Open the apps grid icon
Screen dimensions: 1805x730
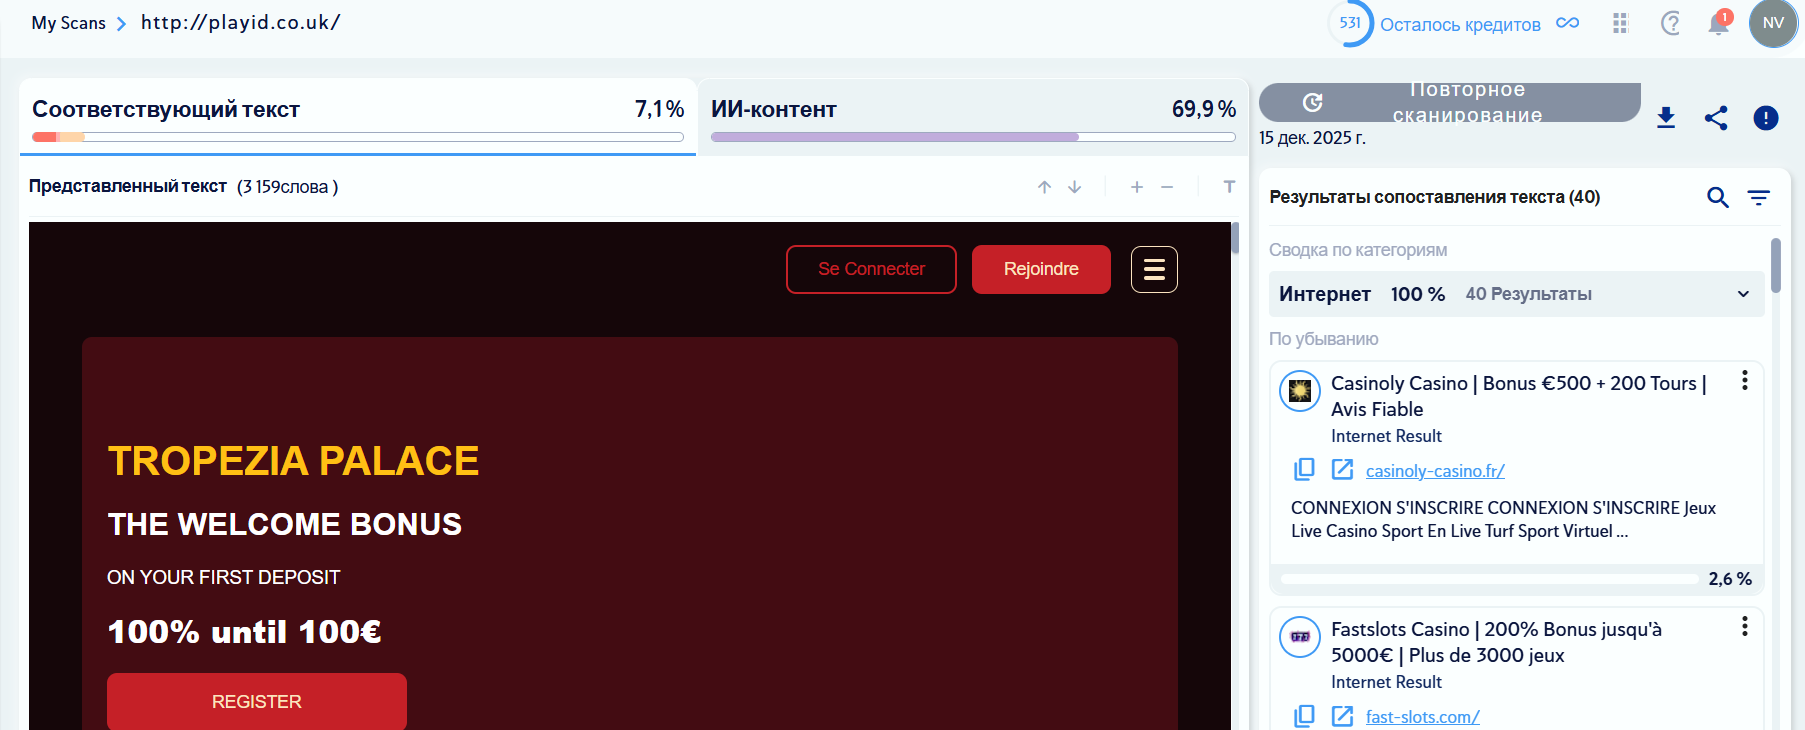(1620, 23)
